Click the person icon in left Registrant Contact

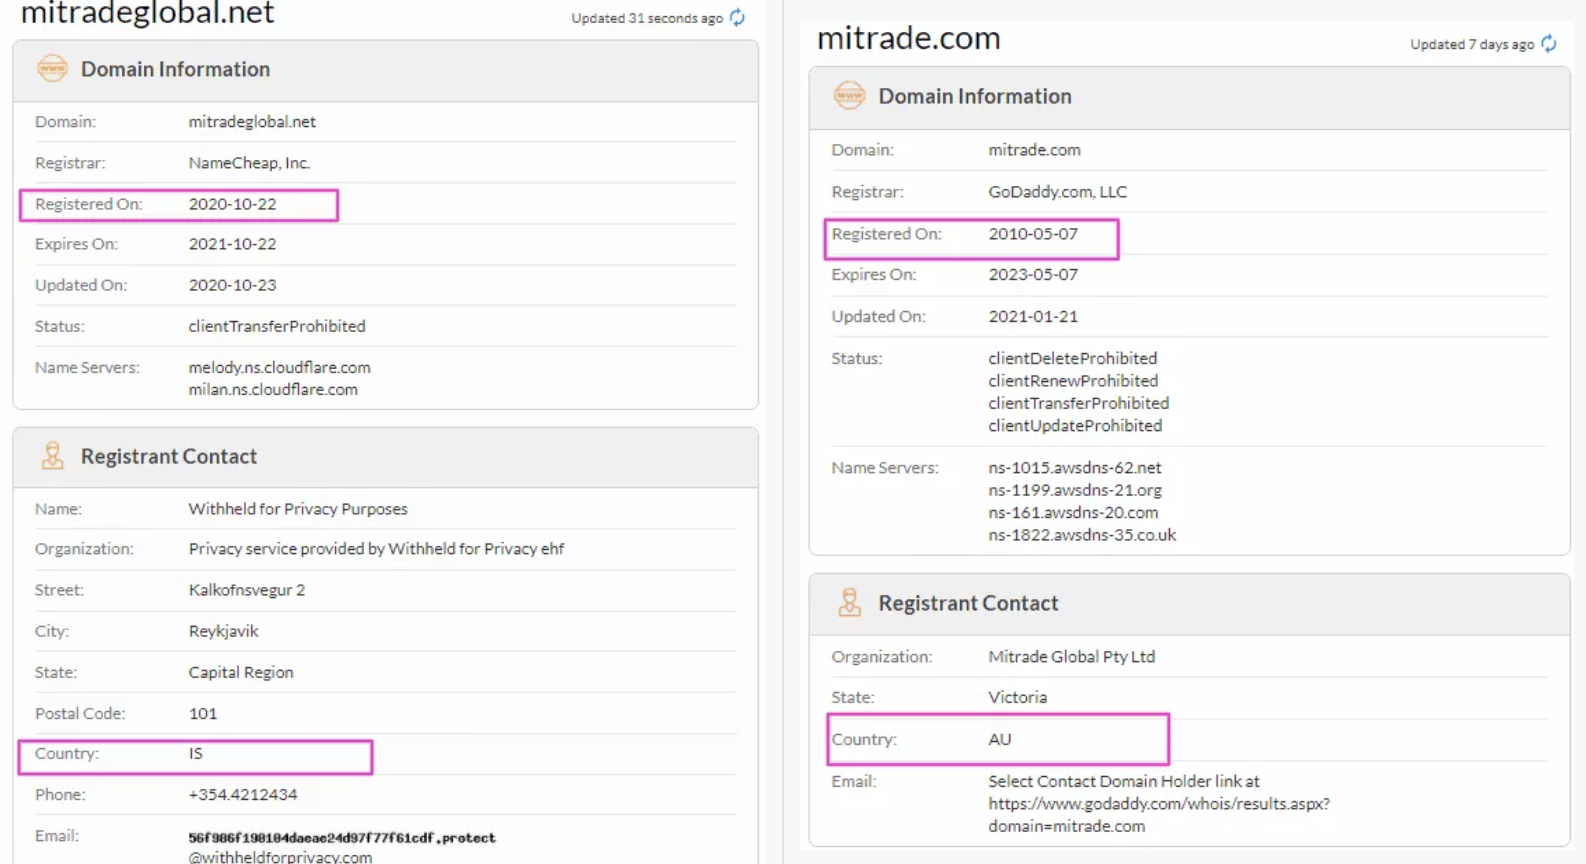pyautogui.click(x=52, y=456)
